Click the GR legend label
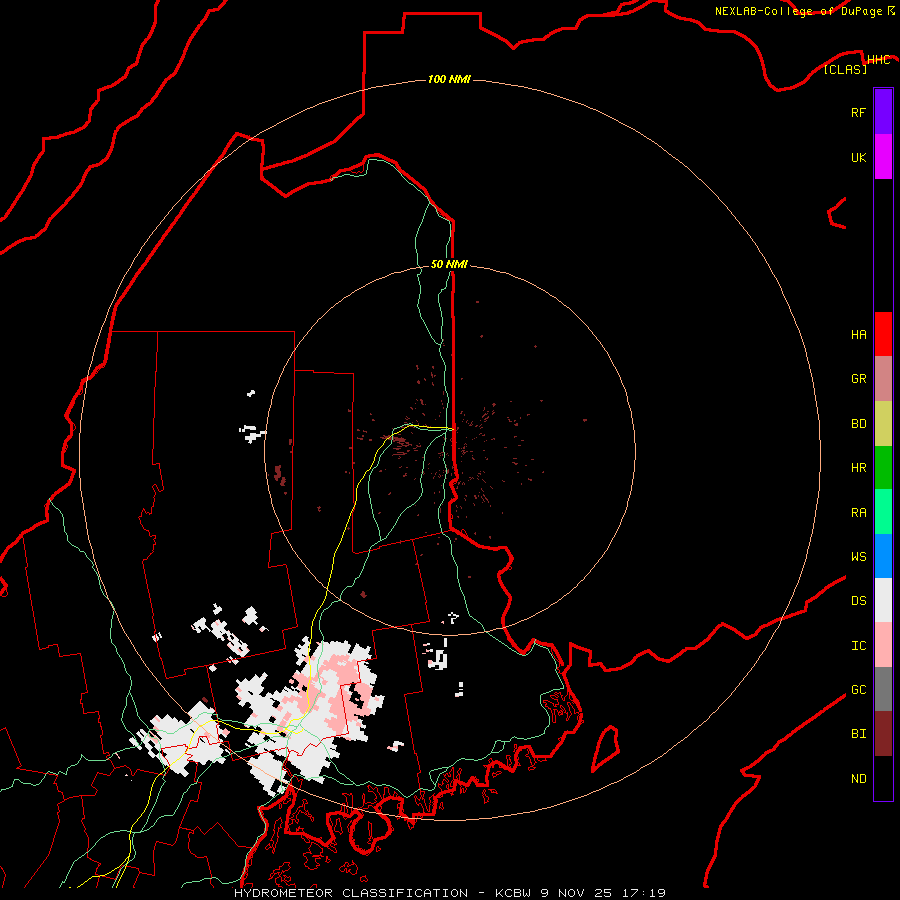This screenshot has height=900, width=900. 858,379
